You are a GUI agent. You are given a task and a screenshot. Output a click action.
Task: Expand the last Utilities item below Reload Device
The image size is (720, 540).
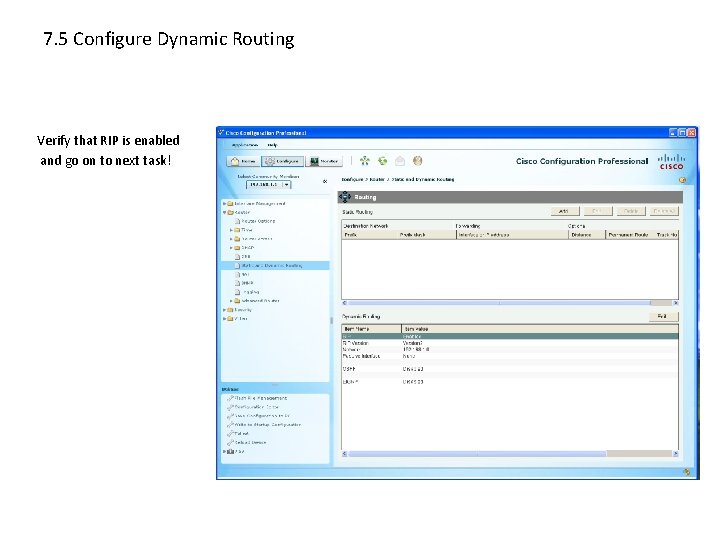(x=224, y=451)
